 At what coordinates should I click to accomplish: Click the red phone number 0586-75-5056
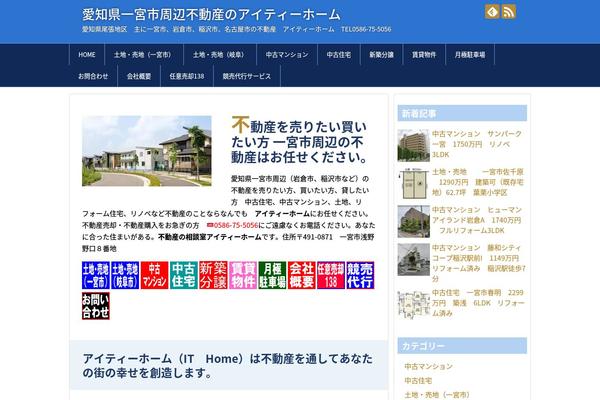tap(236, 225)
